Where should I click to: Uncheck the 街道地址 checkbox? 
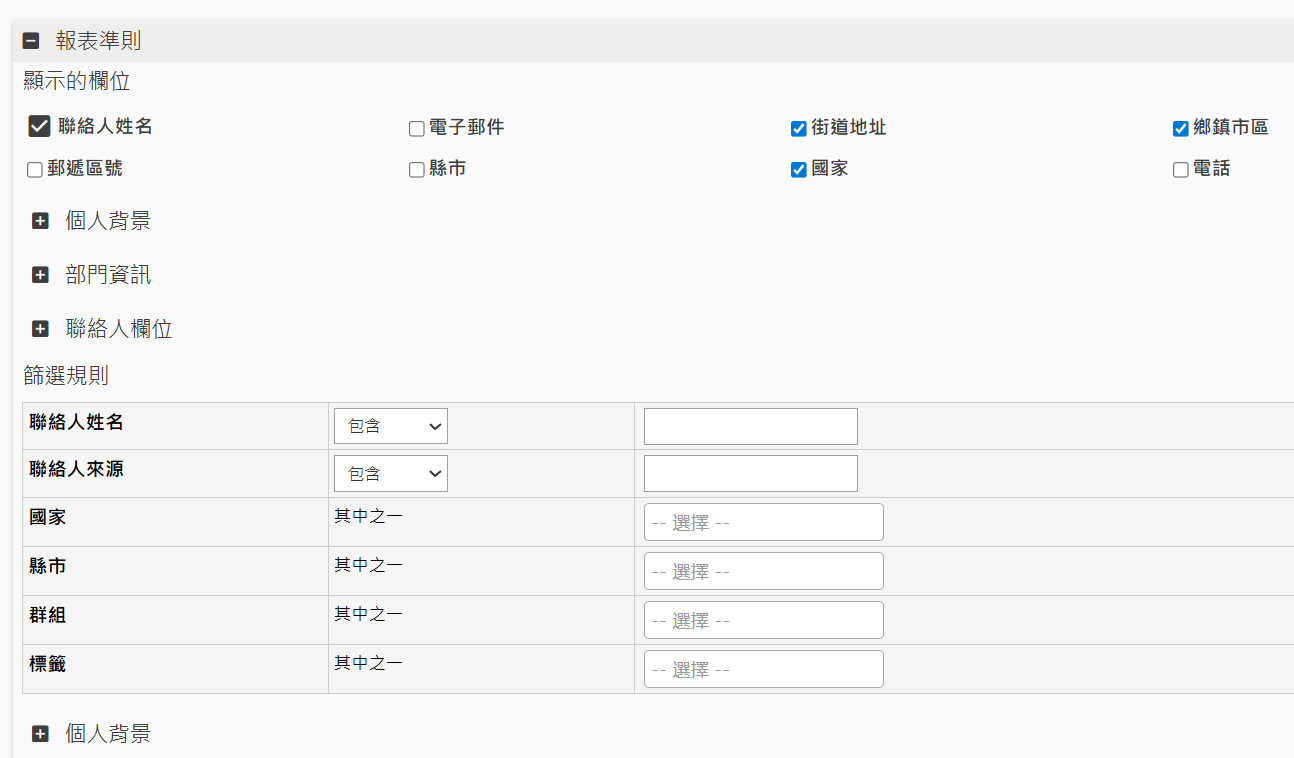click(x=798, y=128)
